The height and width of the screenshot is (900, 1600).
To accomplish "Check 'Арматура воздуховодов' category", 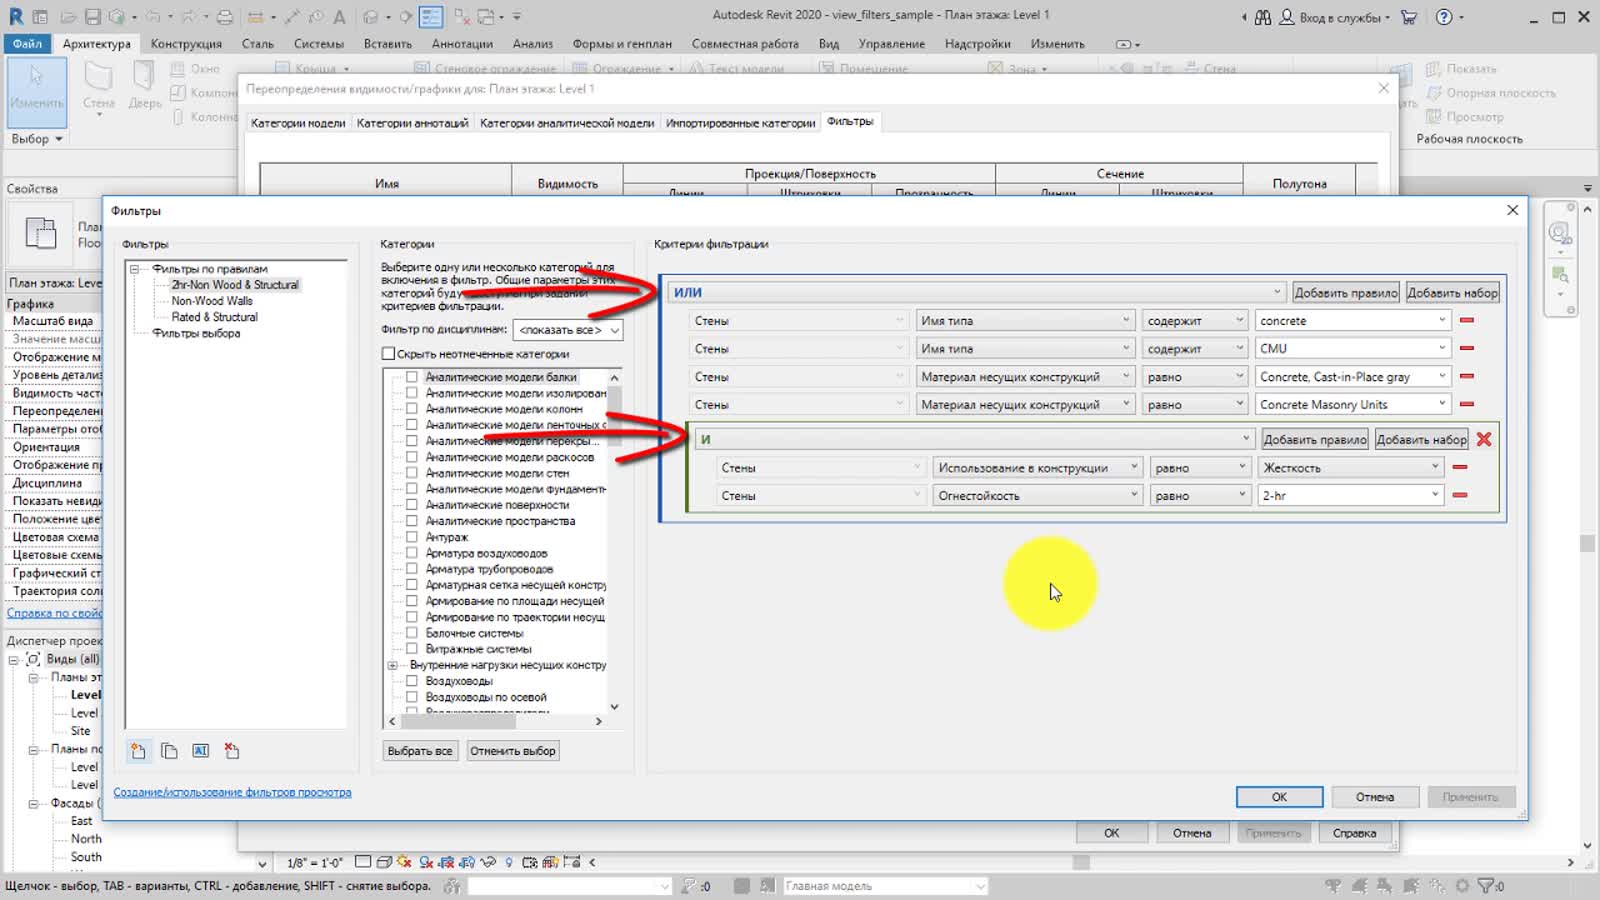I will point(411,553).
